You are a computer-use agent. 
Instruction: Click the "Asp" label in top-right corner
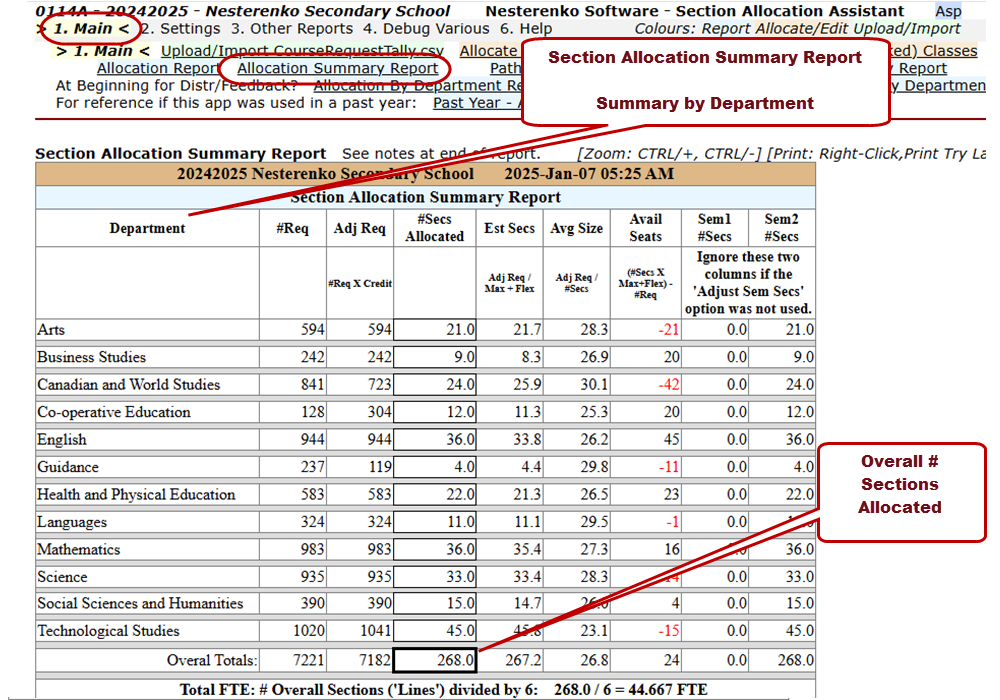tap(948, 11)
